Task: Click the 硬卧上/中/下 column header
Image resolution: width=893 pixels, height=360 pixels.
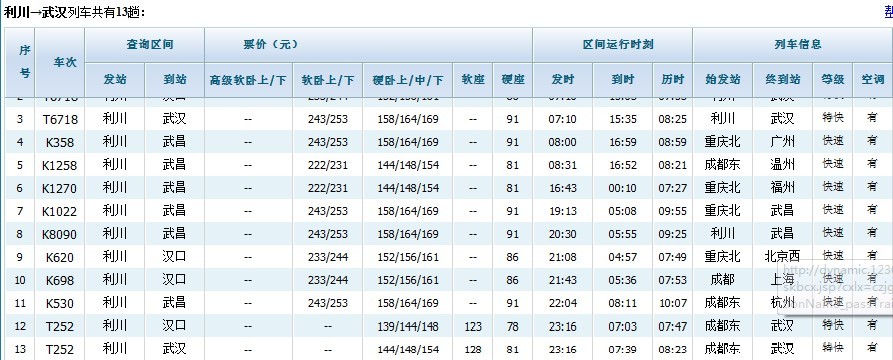Action: [408, 80]
